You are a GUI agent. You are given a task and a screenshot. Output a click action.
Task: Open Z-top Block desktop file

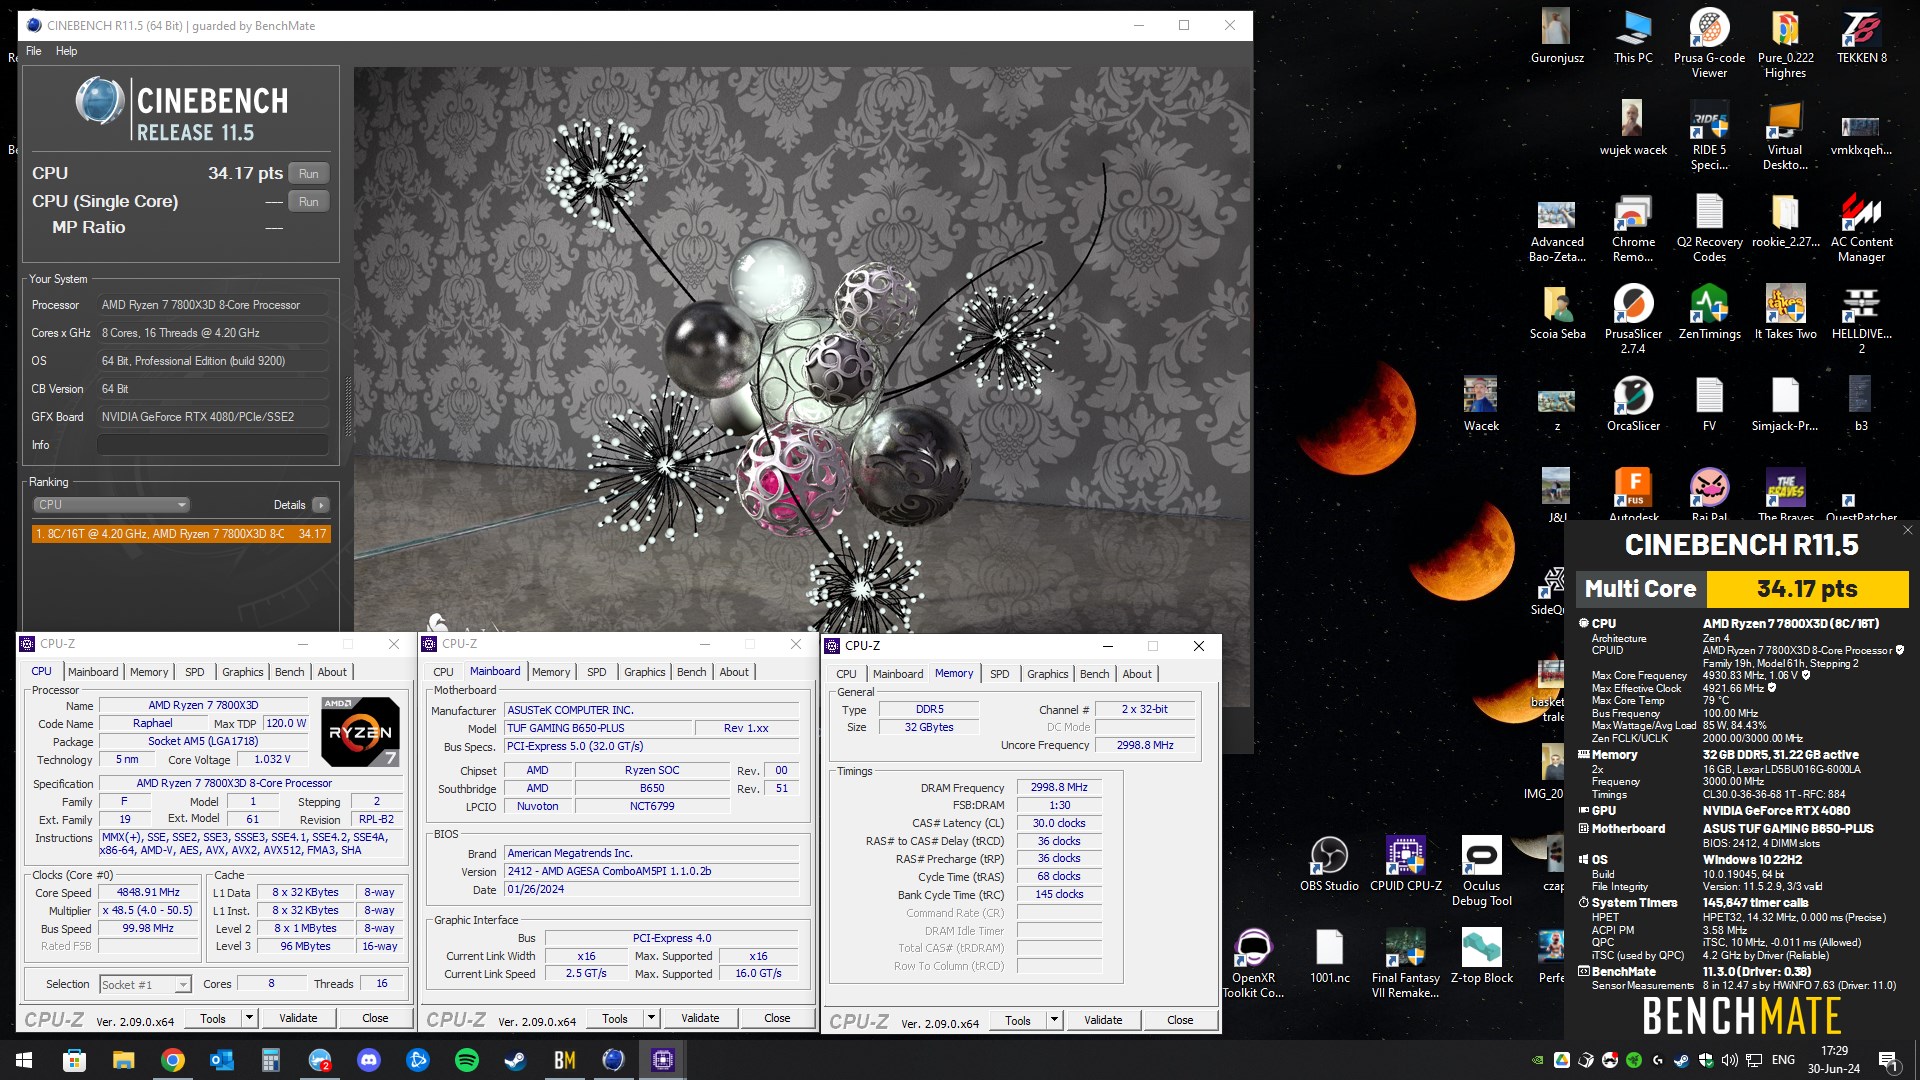[1481, 956]
